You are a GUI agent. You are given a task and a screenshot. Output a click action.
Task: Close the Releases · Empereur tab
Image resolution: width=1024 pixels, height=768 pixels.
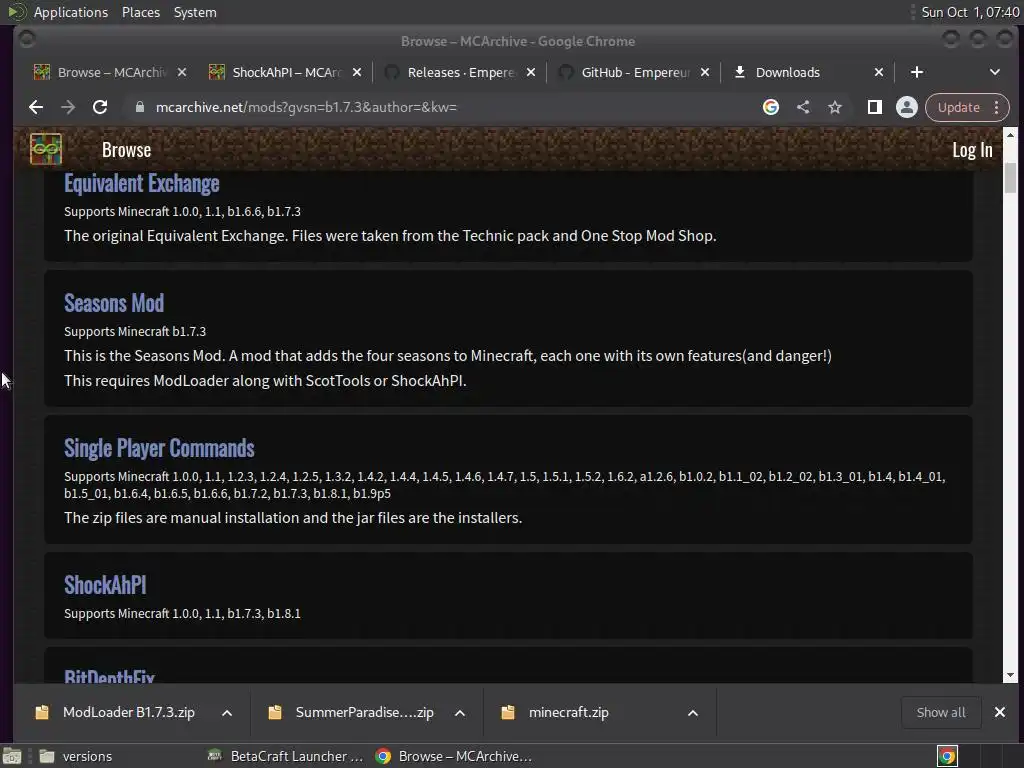[531, 72]
